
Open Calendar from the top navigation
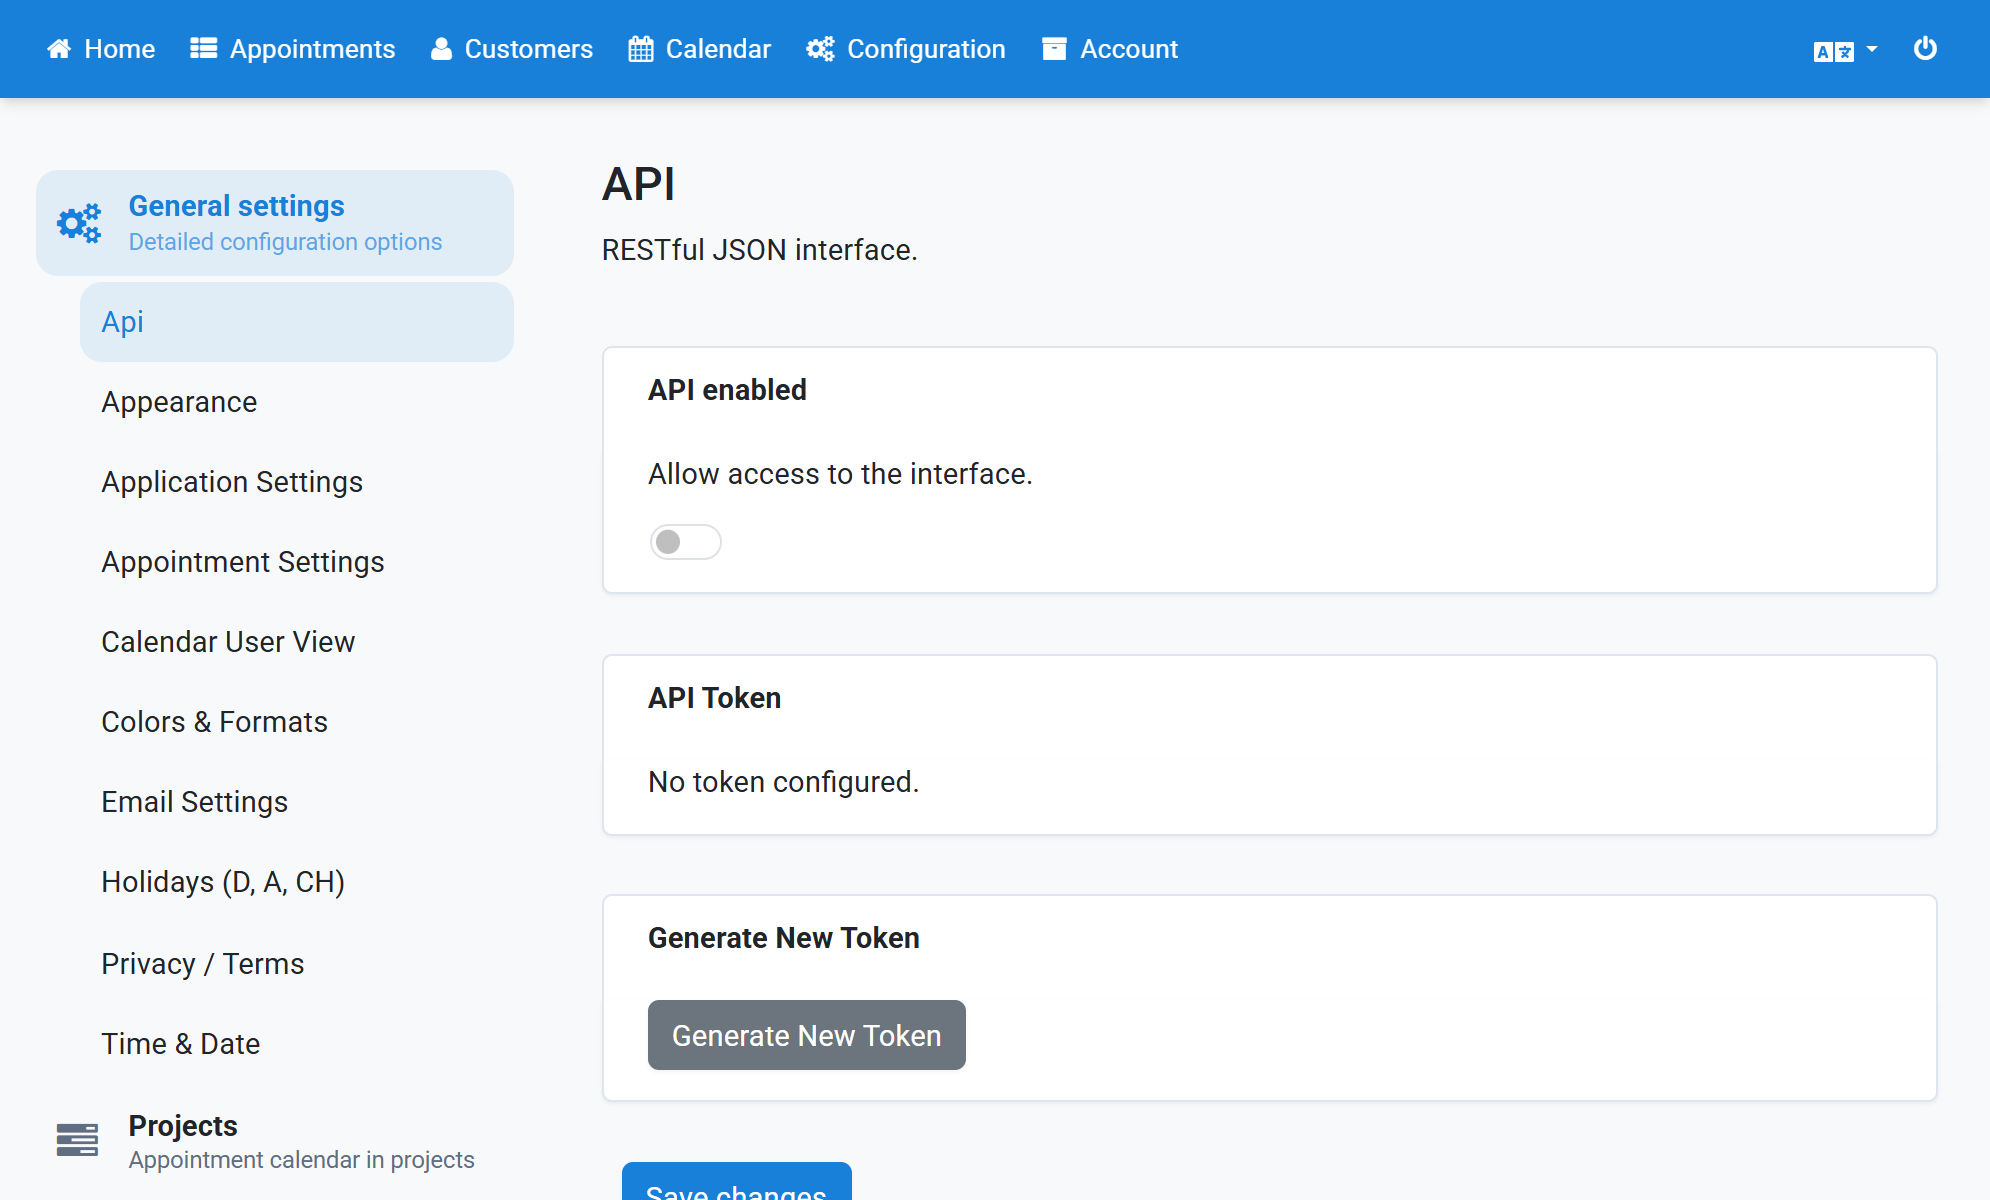pos(700,49)
